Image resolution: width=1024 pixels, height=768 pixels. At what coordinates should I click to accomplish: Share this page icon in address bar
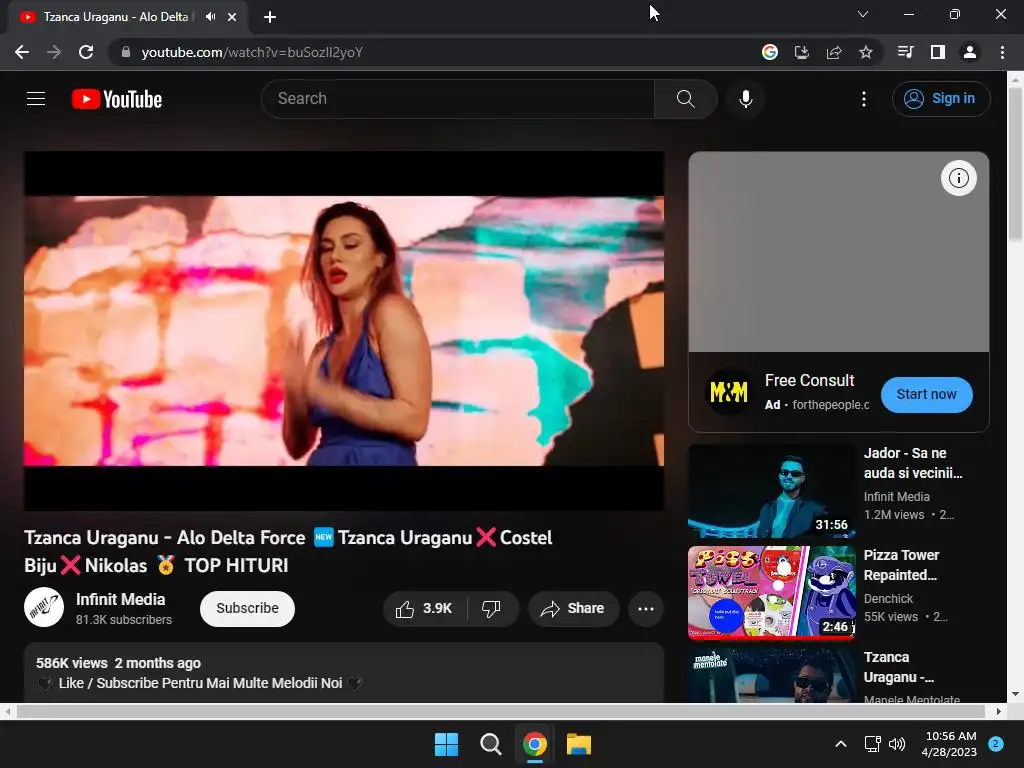click(x=834, y=52)
